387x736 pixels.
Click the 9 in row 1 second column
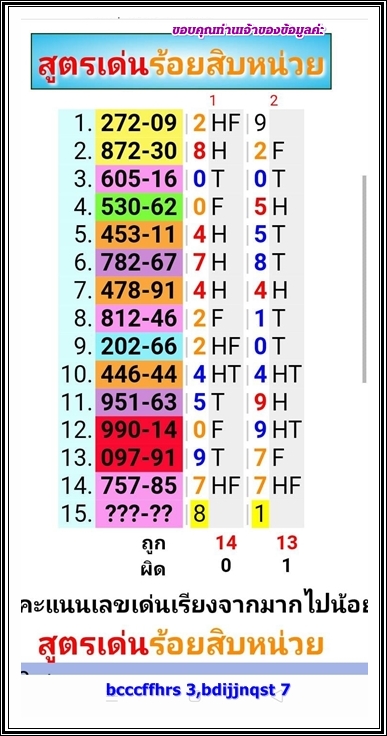tap(260, 123)
